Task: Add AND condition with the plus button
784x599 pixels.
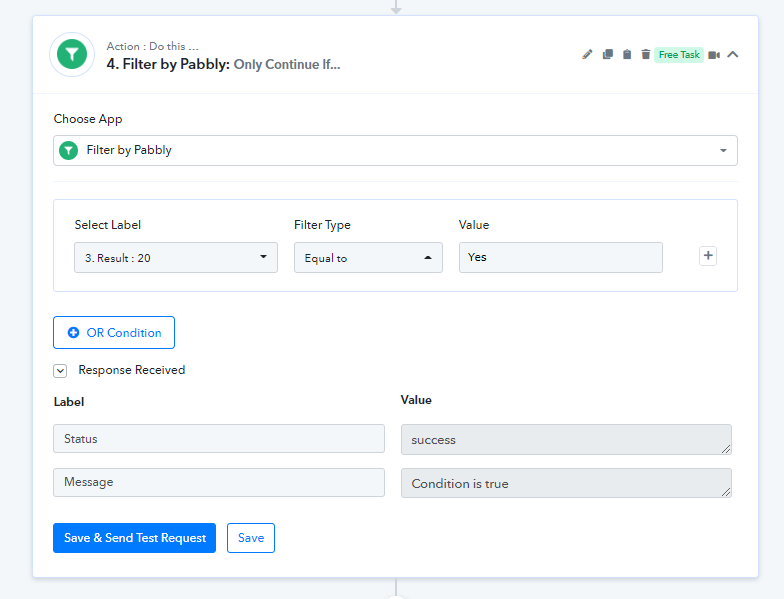Action: coord(708,256)
